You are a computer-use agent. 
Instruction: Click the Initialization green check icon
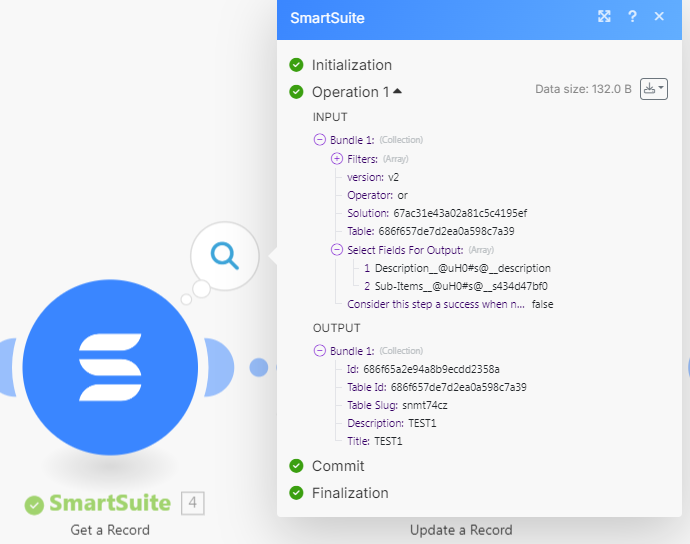pos(296,65)
